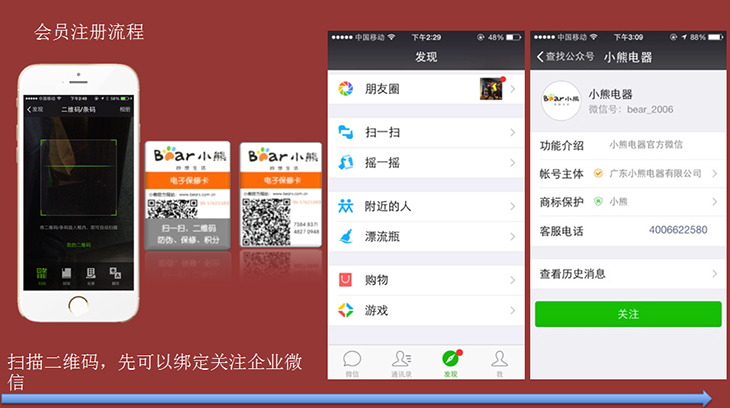Click the 会员注册流程 title text
The height and width of the screenshot is (408, 730).
click(x=89, y=32)
